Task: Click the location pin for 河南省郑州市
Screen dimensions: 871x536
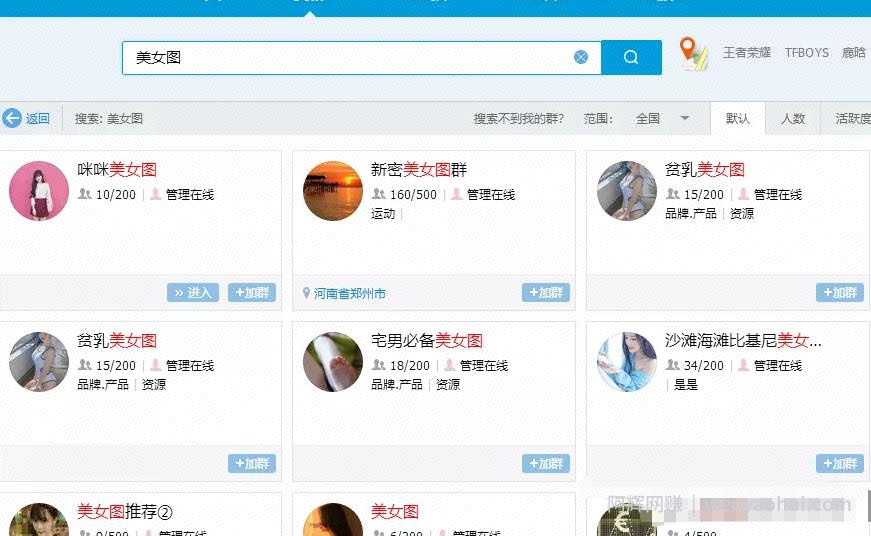Action: coord(306,293)
